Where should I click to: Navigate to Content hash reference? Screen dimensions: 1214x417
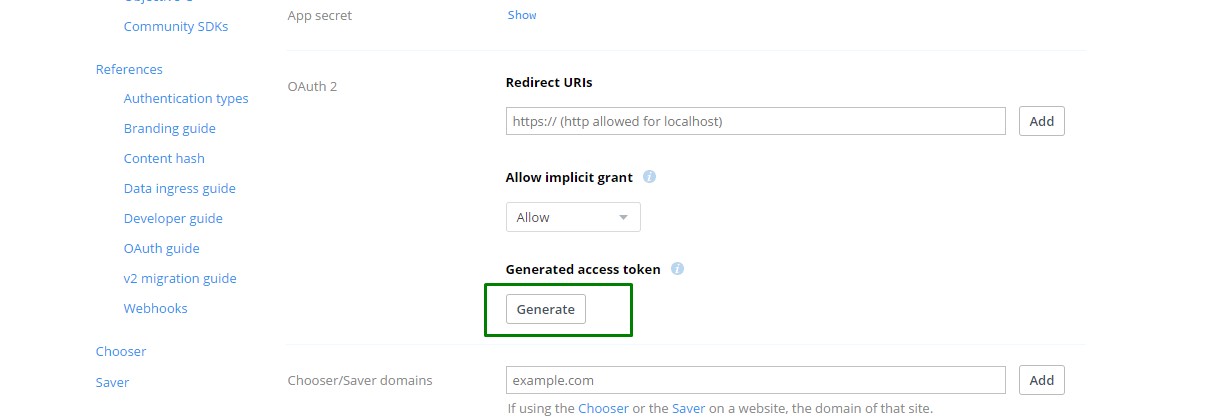click(x=164, y=158)
